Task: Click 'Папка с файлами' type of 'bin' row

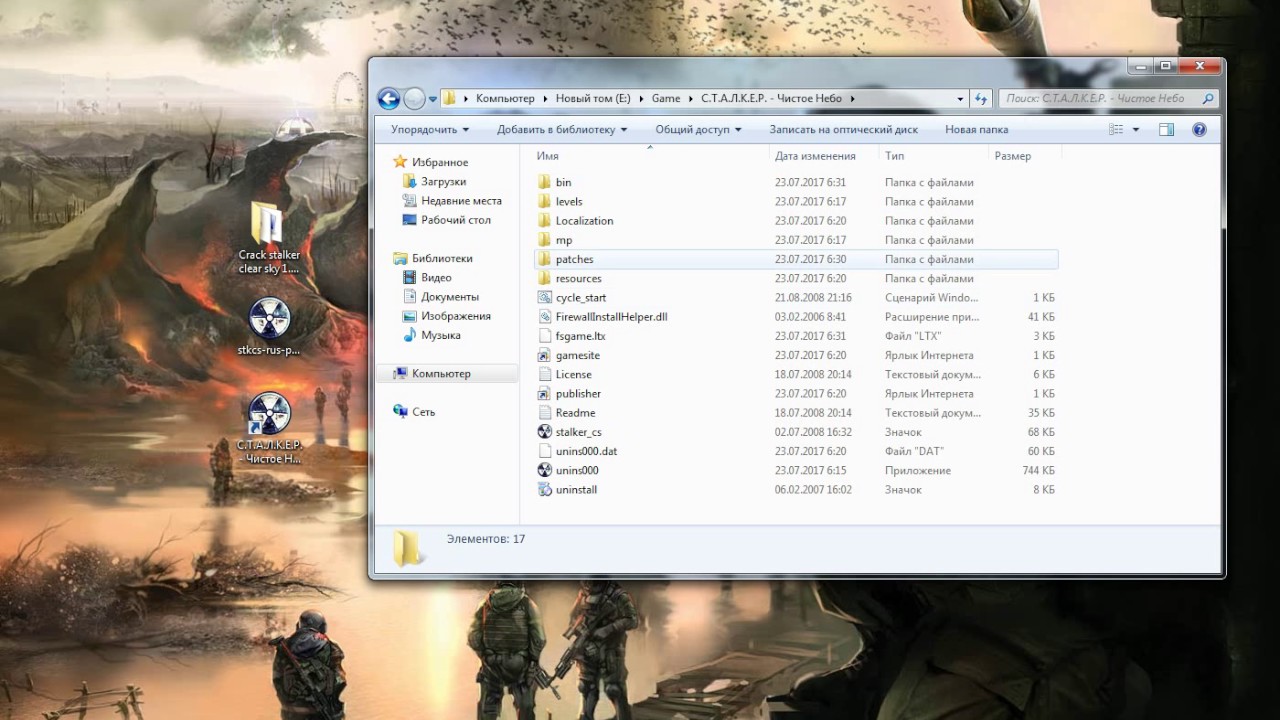Action: (x=929, y=183)
